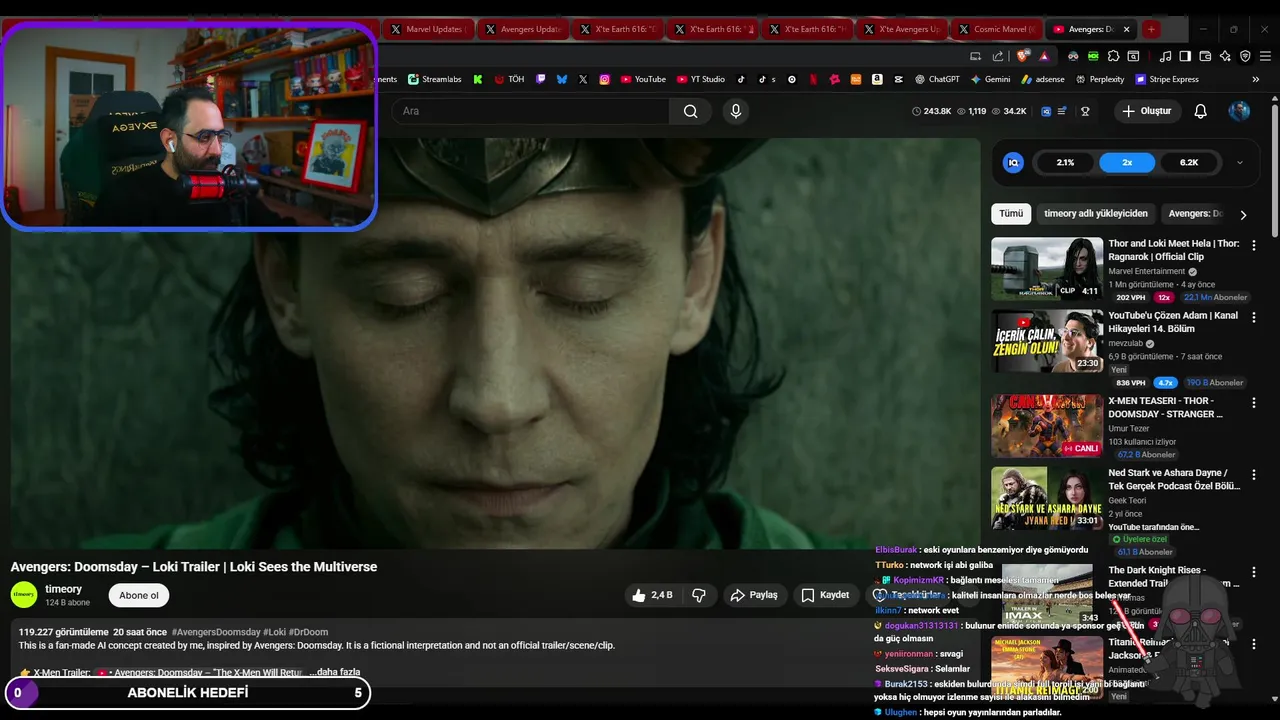Open the Brave wallet icon
This screenshot has height=720, width=1280.
[x=1205, y=56]
